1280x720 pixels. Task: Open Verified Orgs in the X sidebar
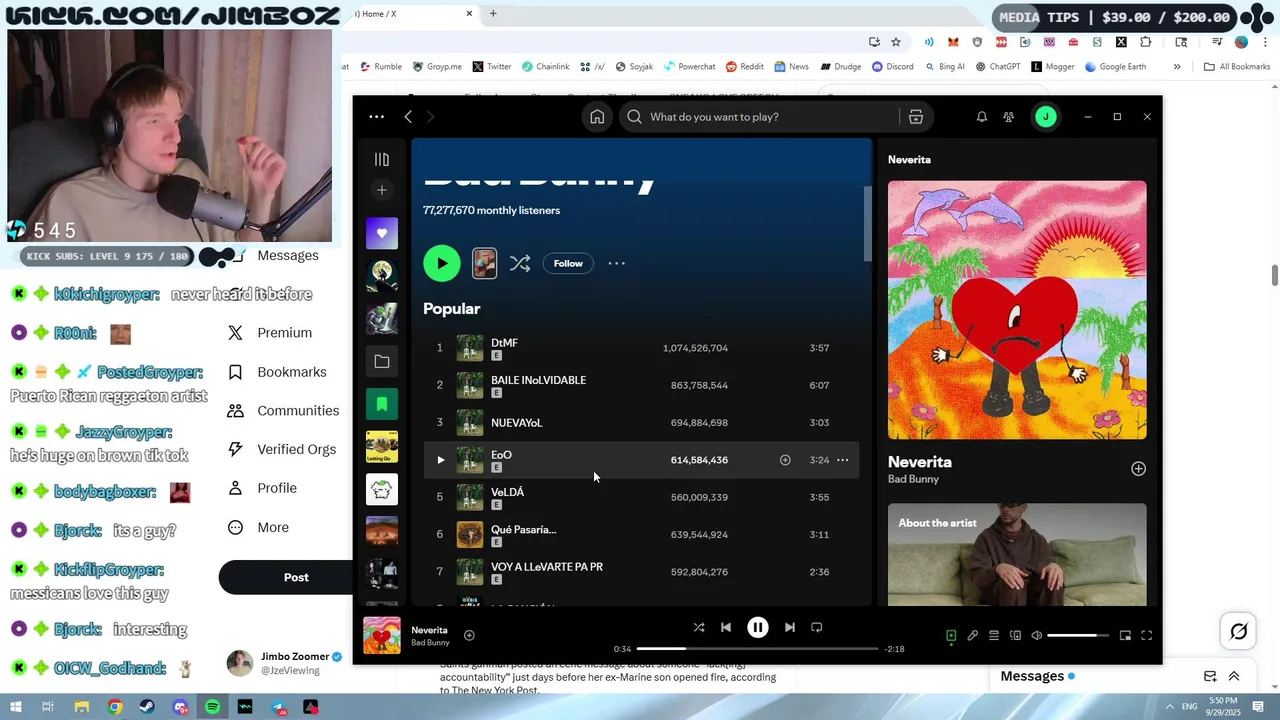(x=282, y=449)
